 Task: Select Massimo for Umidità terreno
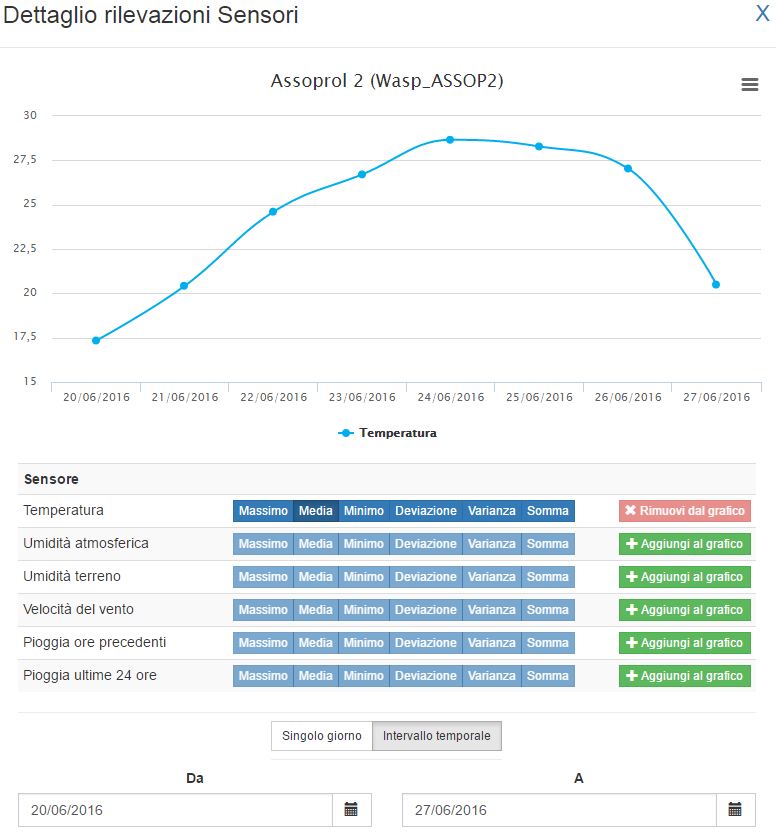click(263, 577)
